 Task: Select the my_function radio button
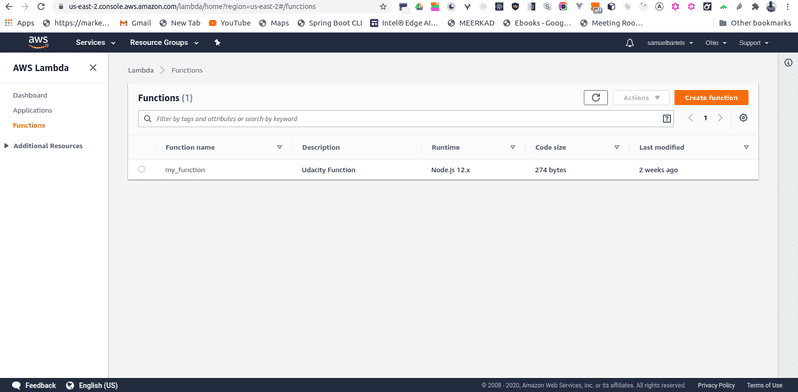click(x=141, y=170)
